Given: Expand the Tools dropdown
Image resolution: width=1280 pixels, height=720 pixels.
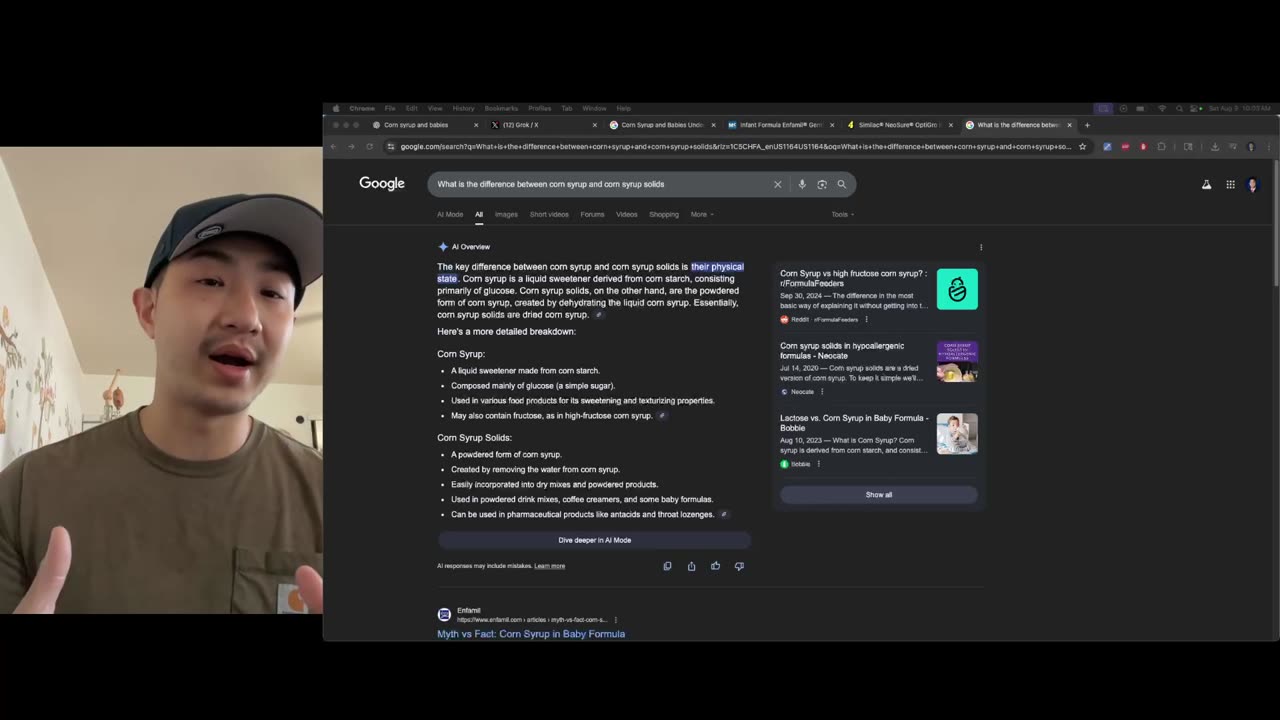Looking at the screenshot, I should click(x=842, y=214).
